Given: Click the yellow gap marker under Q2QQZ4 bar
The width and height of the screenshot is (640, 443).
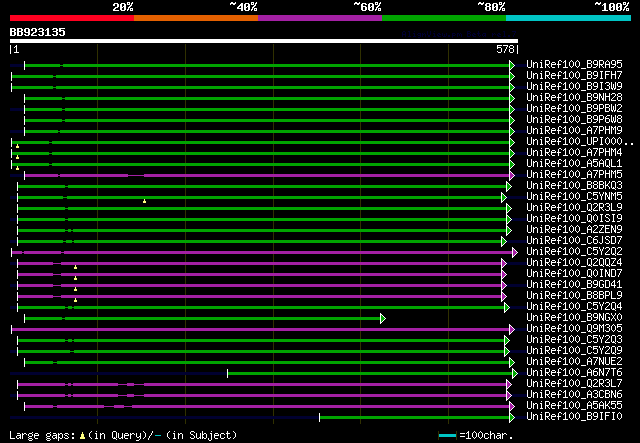Looking at the screenshot, I should coord(76,267).
